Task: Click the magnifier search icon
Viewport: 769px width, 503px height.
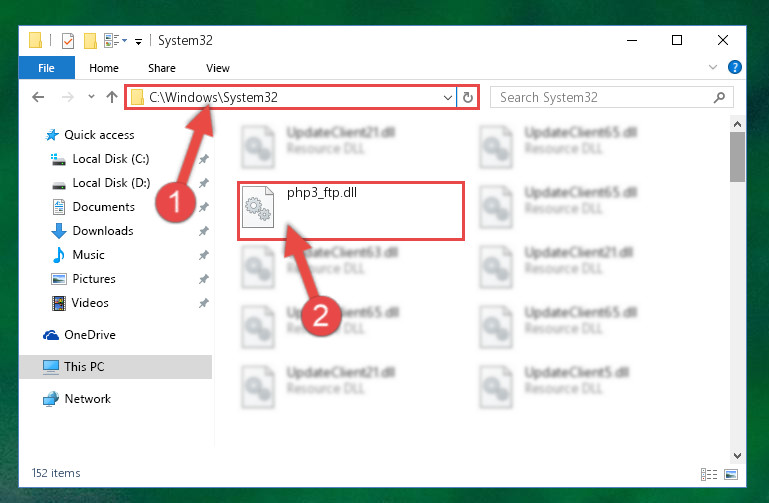Action: 719,97
